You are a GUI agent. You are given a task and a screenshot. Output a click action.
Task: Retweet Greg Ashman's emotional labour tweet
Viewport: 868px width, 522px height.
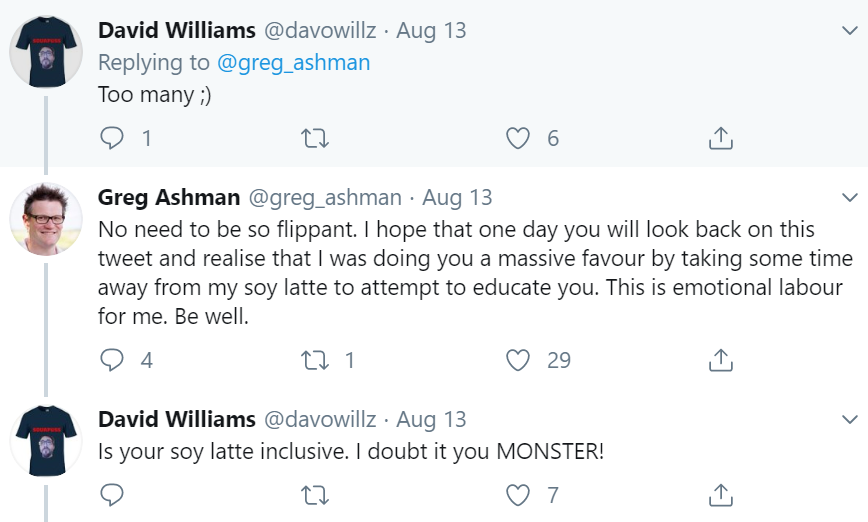314,359
